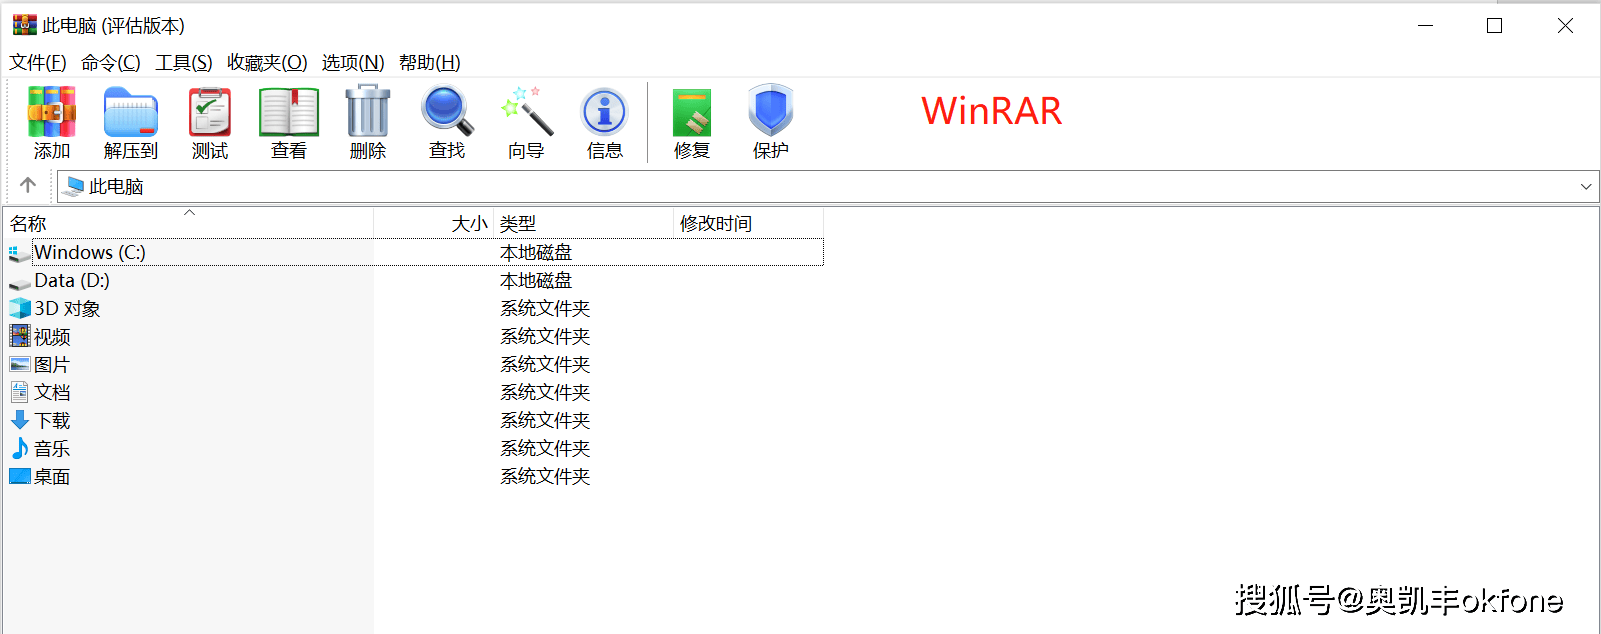Image resolution: width=1601 pixels, height=634 pixels.
Task: Open the 选项(N) menu
Action: tap(353, 63)
